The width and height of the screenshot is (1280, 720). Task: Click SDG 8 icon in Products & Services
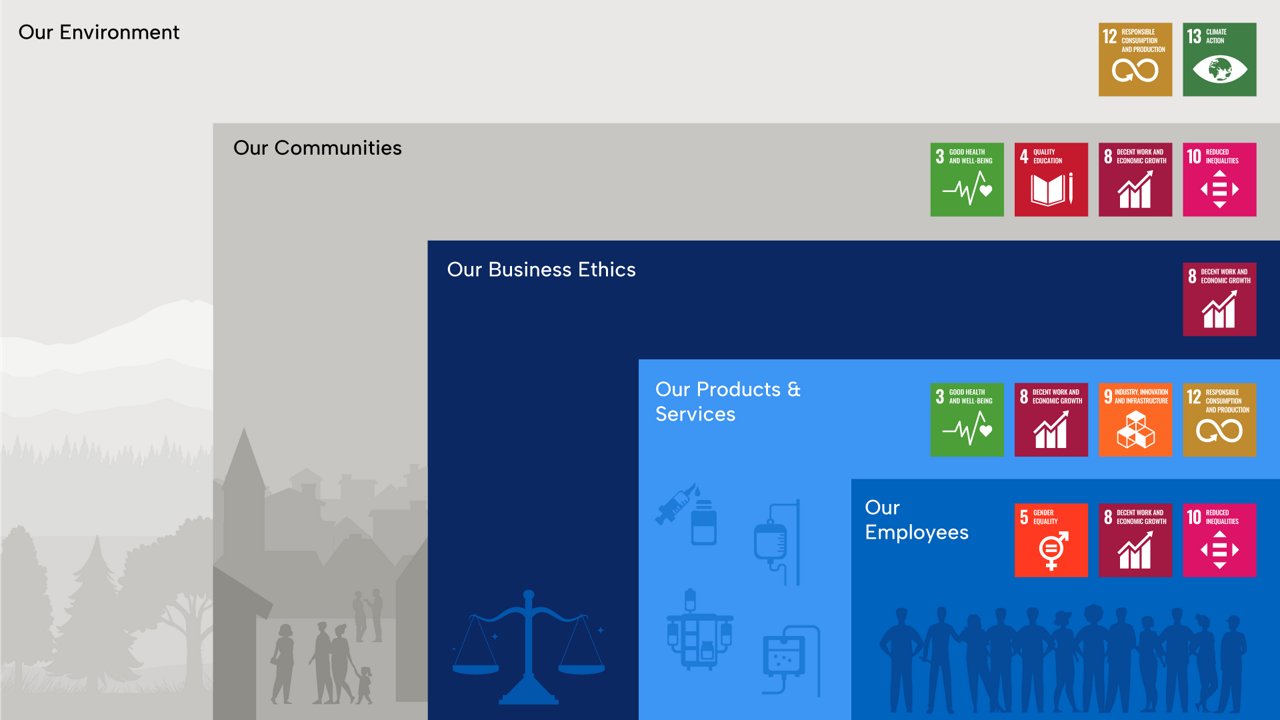1051,420
